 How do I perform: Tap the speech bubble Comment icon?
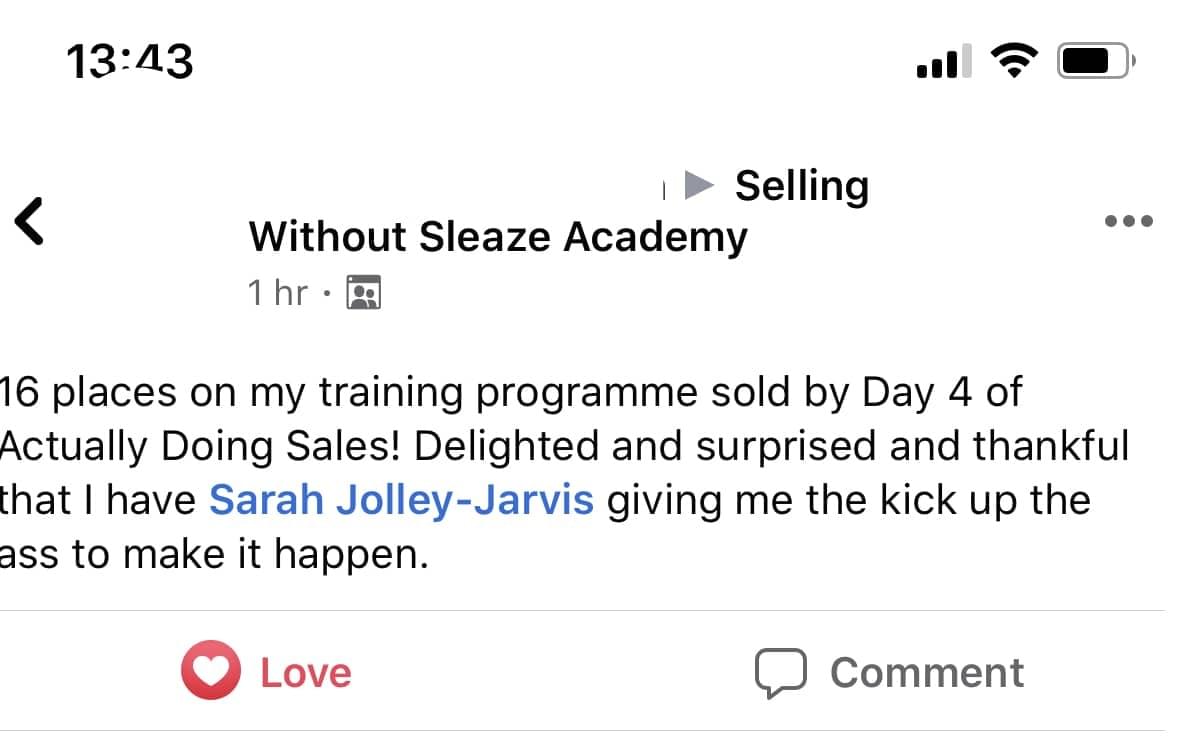coord(780,673)
